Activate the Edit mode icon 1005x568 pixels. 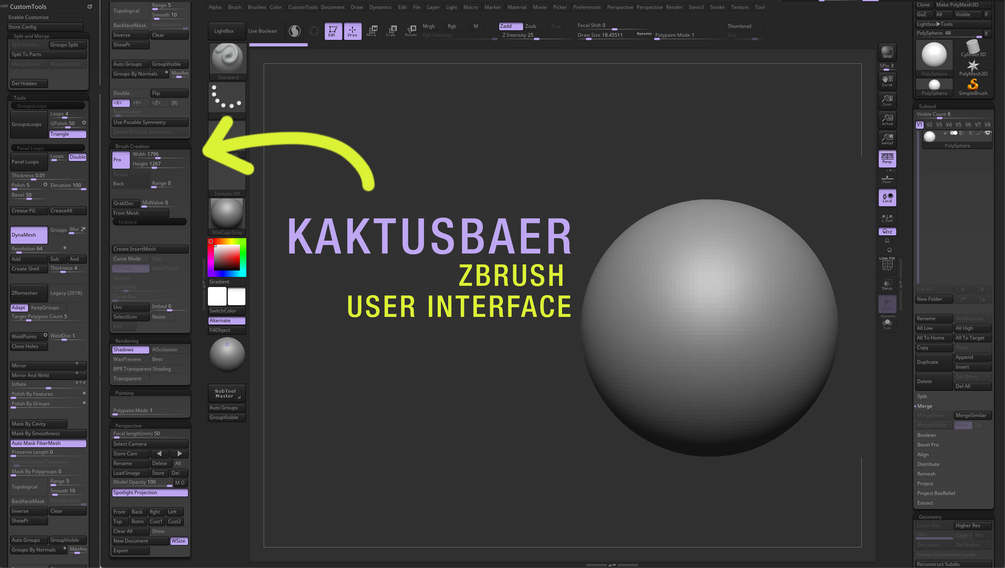pyautogui.click(x=333, y=31)
